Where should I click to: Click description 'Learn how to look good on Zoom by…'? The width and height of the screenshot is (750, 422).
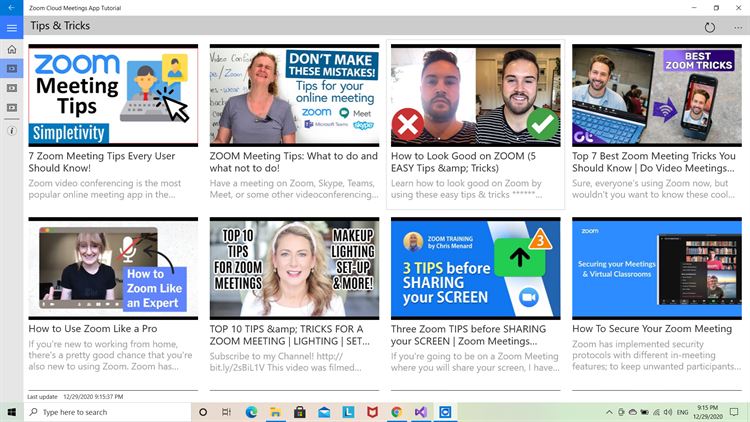click(466, 189)
